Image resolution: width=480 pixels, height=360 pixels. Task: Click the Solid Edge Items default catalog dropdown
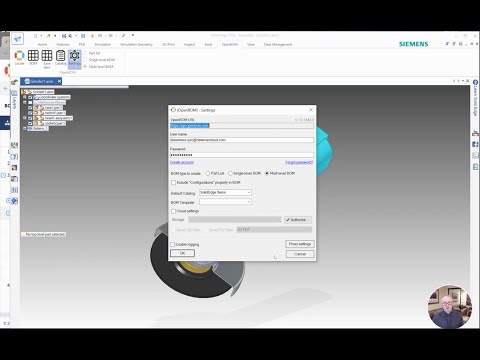tap(225, 193)
